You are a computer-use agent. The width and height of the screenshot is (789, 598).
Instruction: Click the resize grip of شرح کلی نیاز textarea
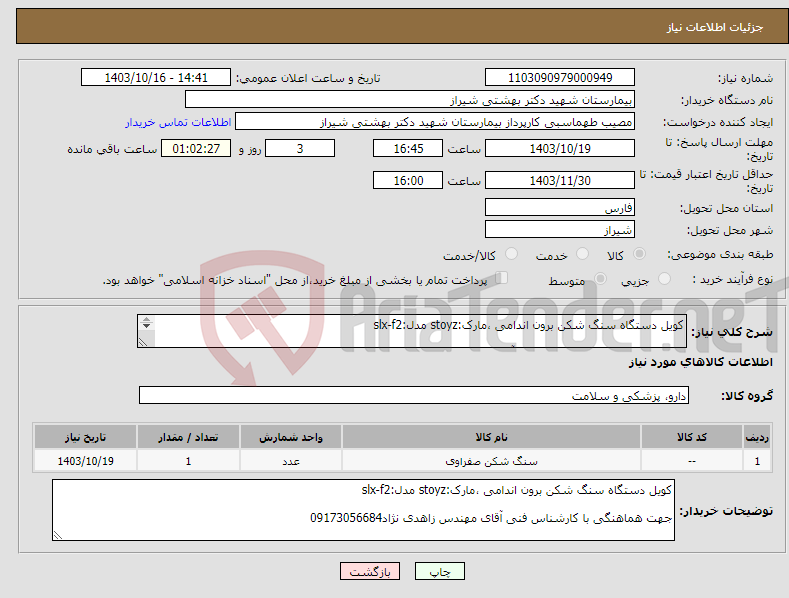(143, 342)
